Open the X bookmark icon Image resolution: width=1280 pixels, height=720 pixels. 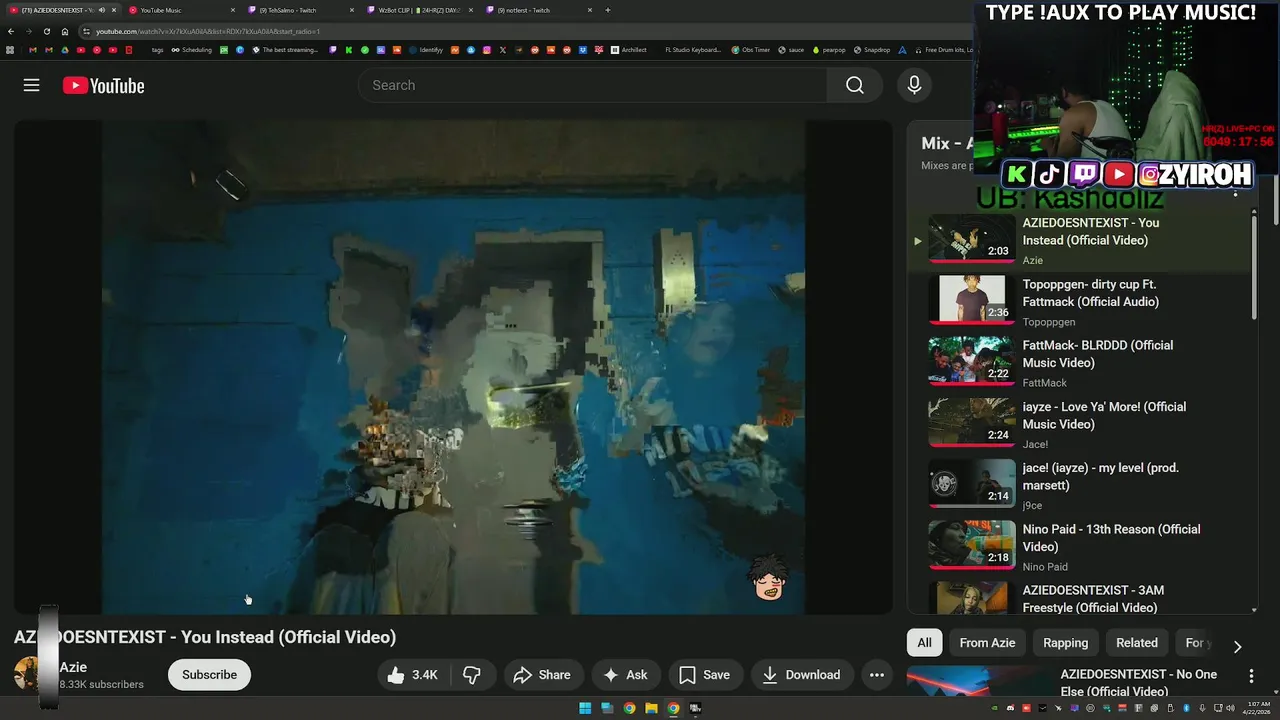click(503, 50)
